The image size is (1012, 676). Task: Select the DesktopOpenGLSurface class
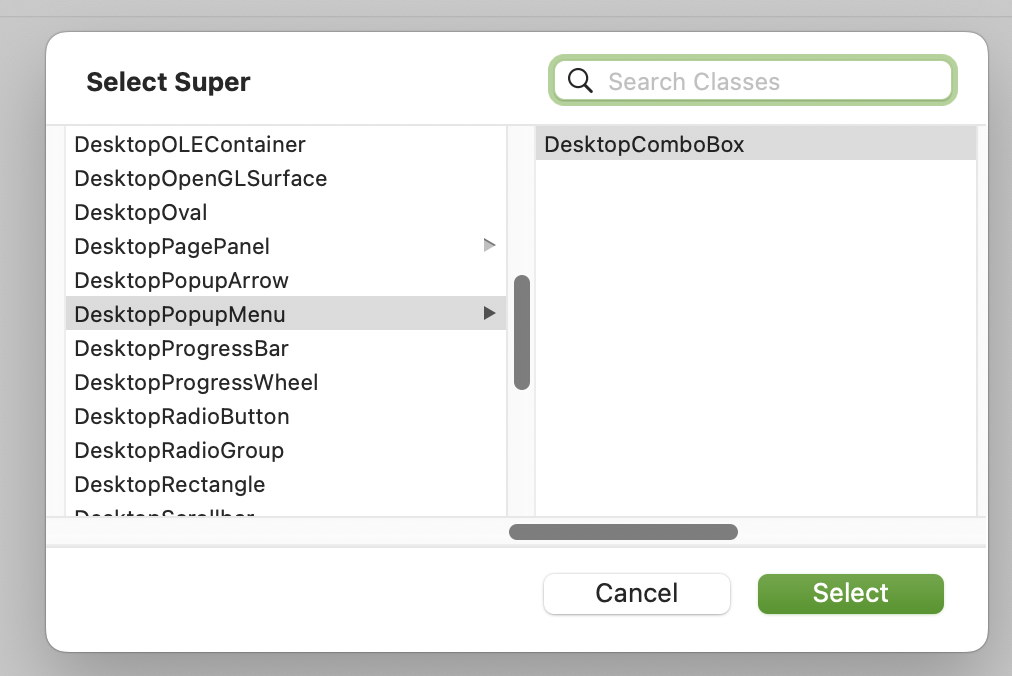(x=286, y=178)
